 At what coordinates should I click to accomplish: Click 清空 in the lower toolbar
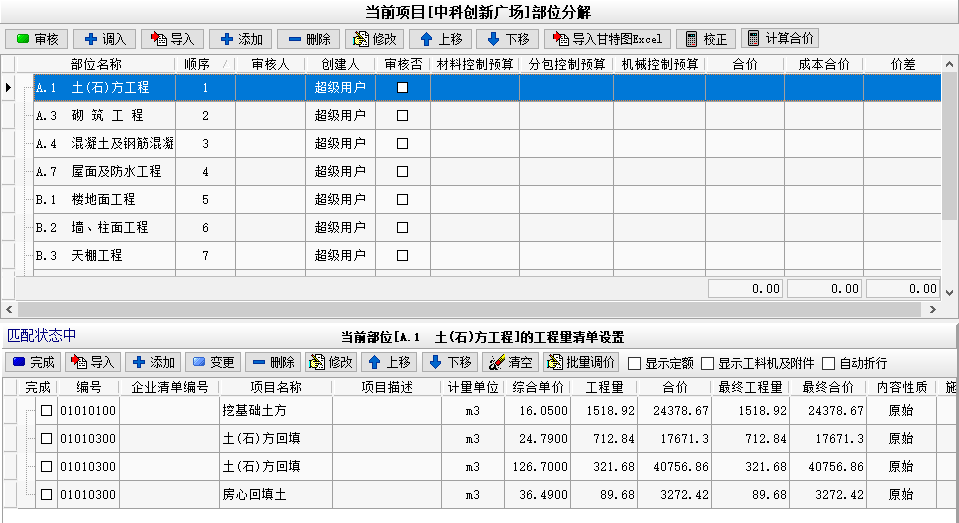[510, 362]
